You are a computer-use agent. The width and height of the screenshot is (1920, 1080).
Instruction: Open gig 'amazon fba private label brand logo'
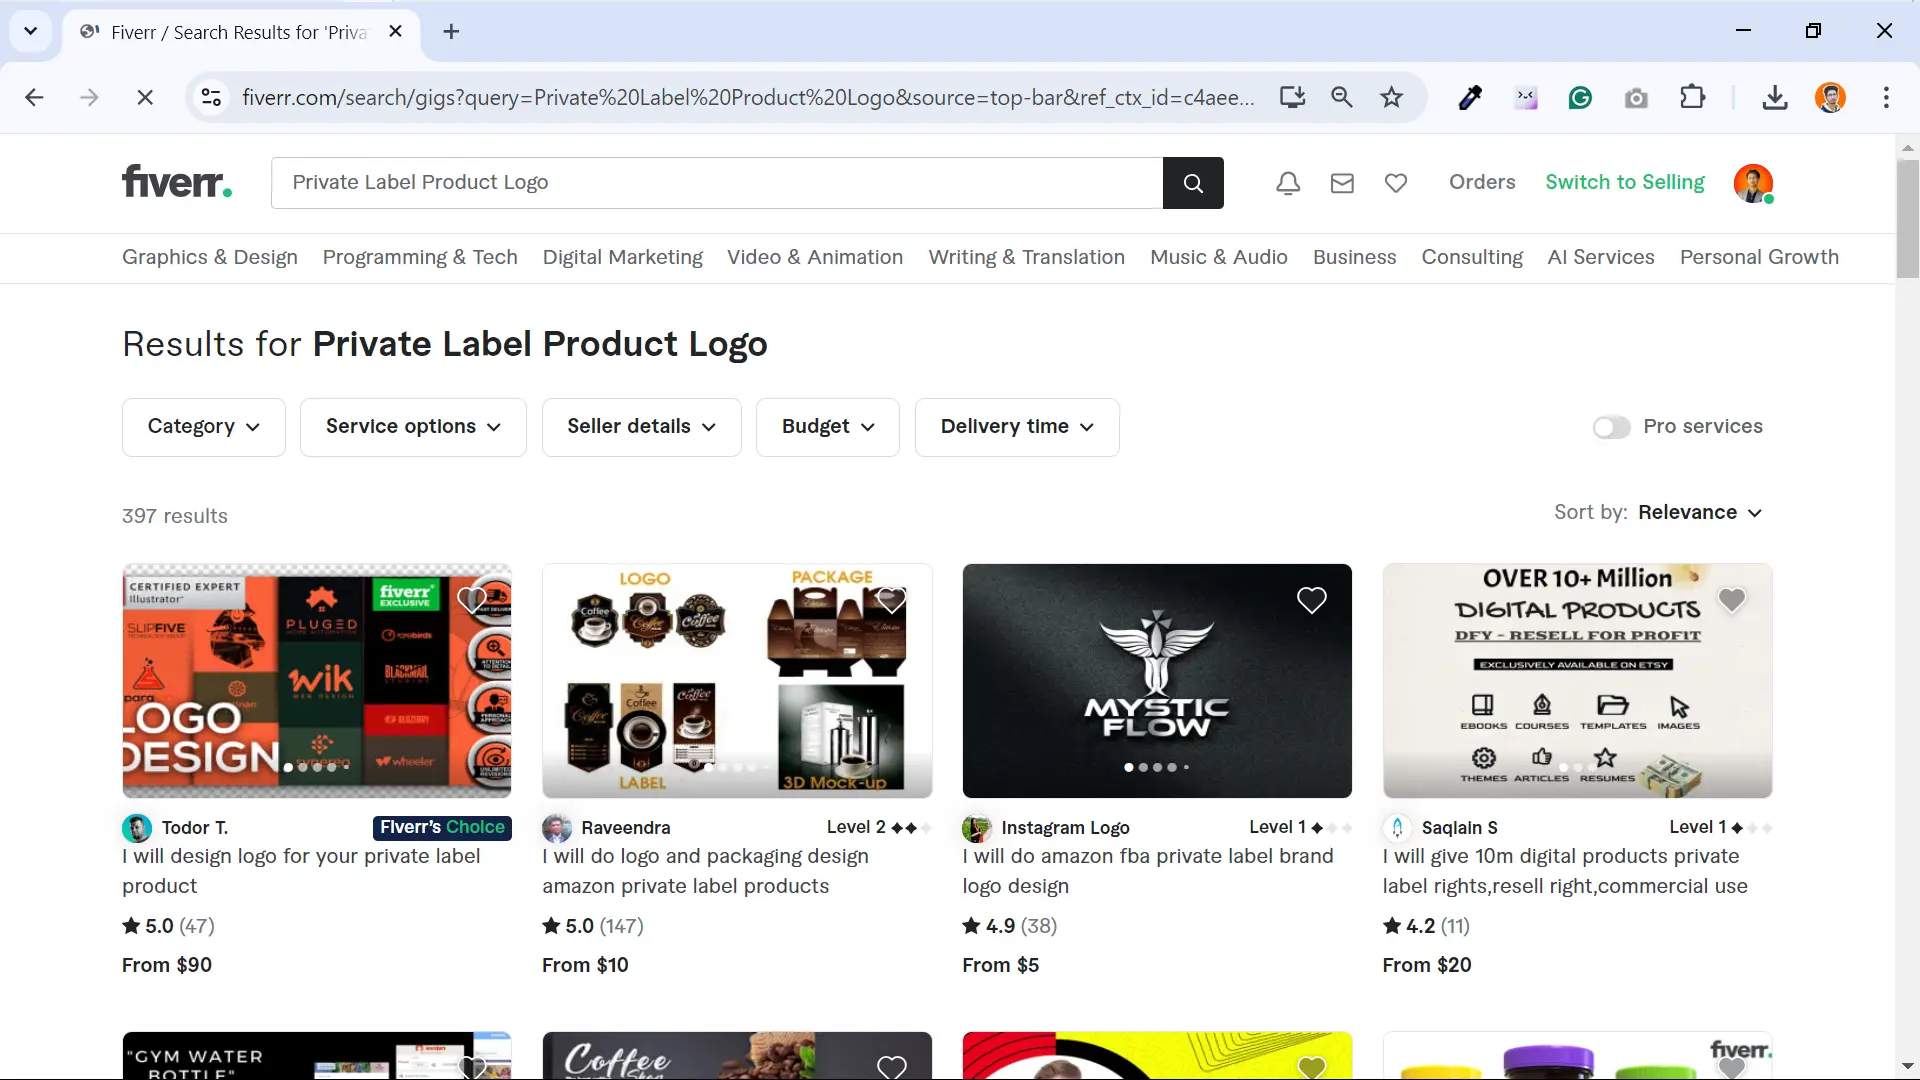click(x=1148, y=871)
